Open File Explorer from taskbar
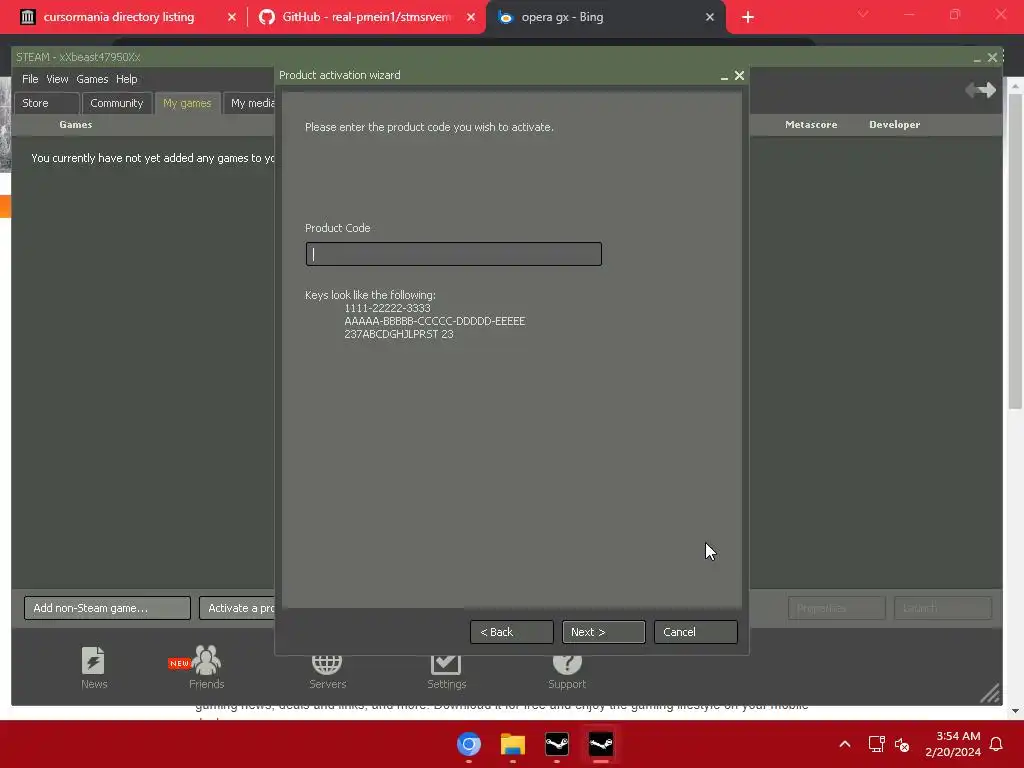This screenshot has width=1024, height=768. coord(513,744)
